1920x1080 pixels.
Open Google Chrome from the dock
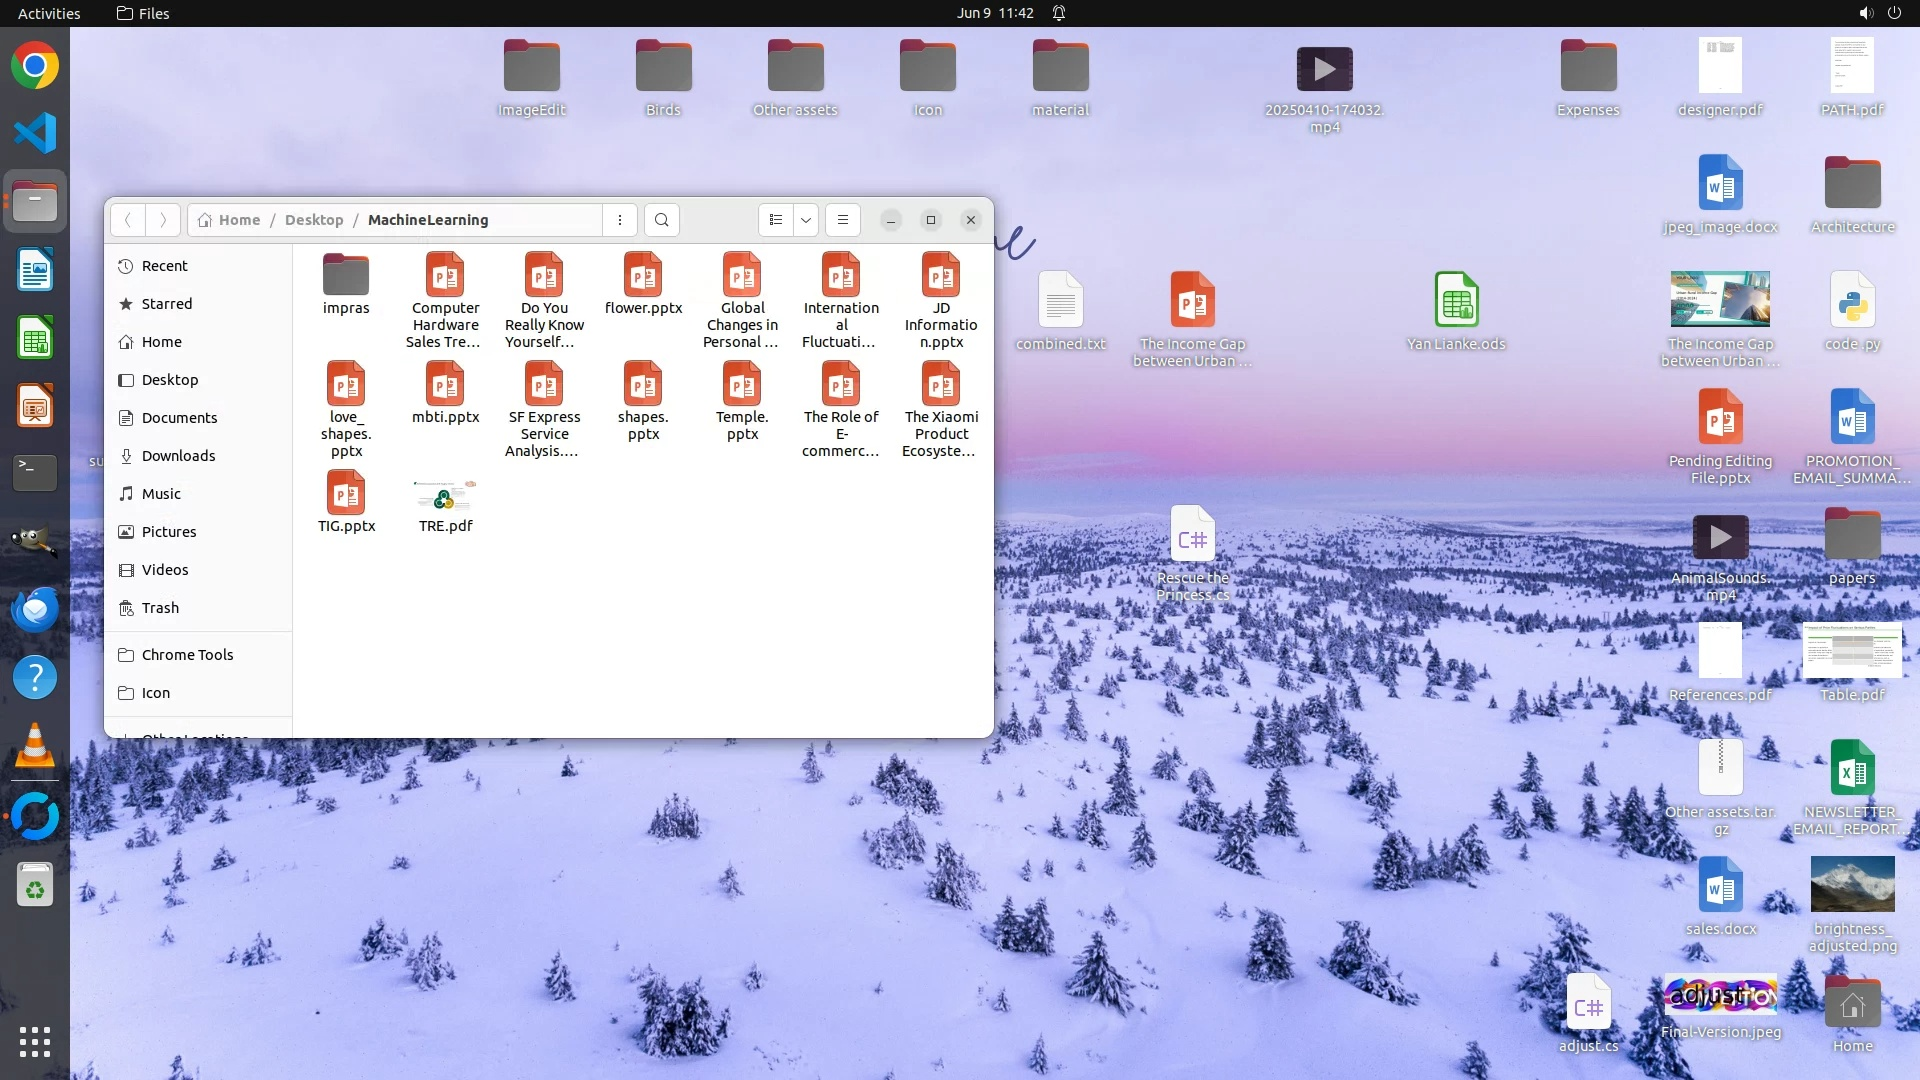point(35,66)
